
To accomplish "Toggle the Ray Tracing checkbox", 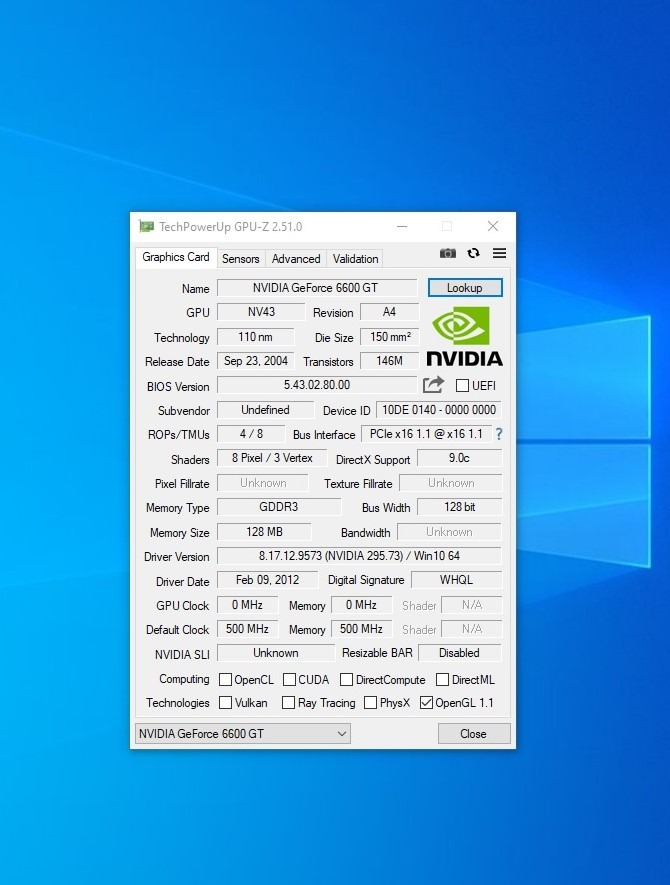I will tap(288, 702).
